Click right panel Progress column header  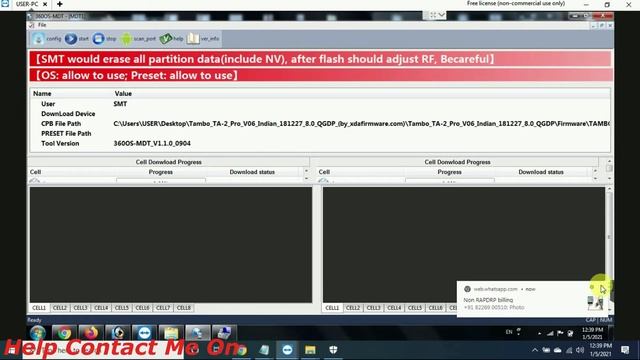pyautogui.click(x=449, y=172)
